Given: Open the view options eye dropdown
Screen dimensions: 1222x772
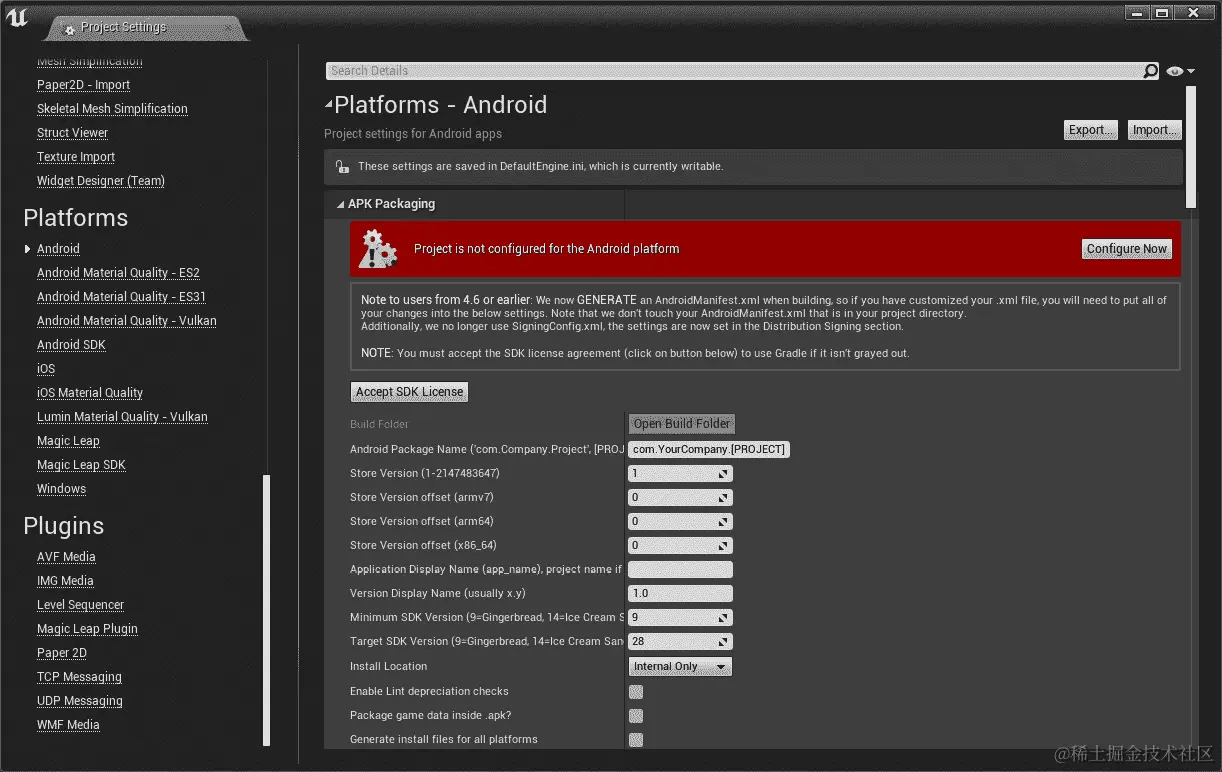Looking at the screenshot, I should pos(1180,71).
